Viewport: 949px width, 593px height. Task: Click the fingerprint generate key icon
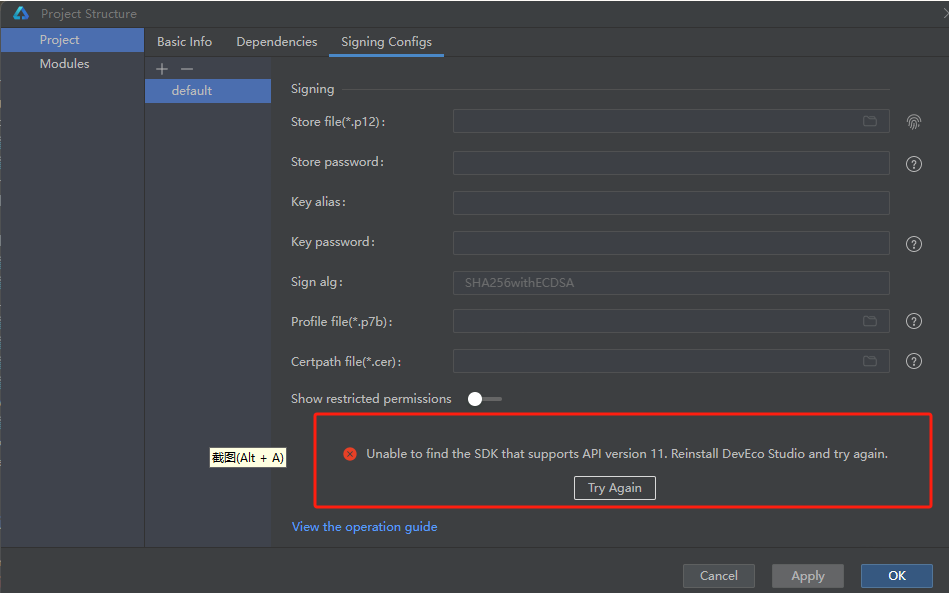(x=913, y=122)
